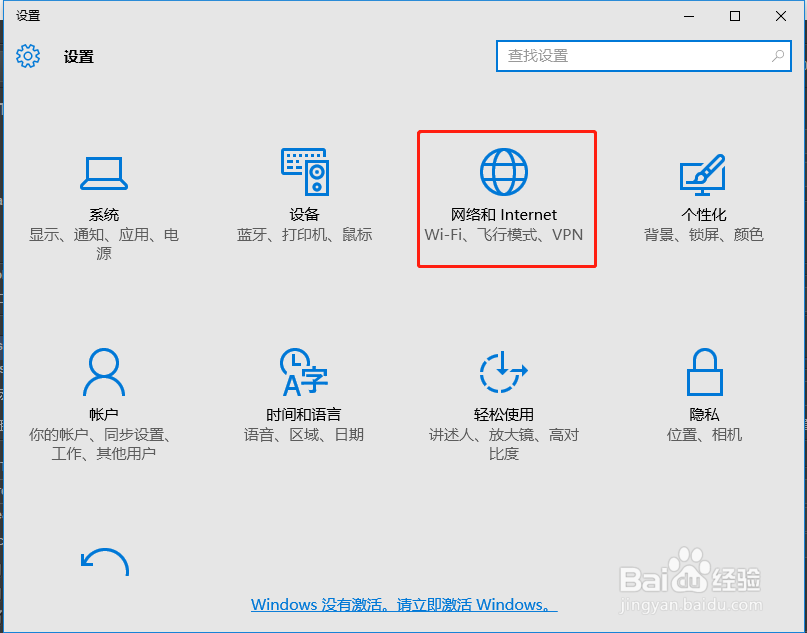Click Wi-Fi、飞行模式、VPN description text

(x=504, y=235)
